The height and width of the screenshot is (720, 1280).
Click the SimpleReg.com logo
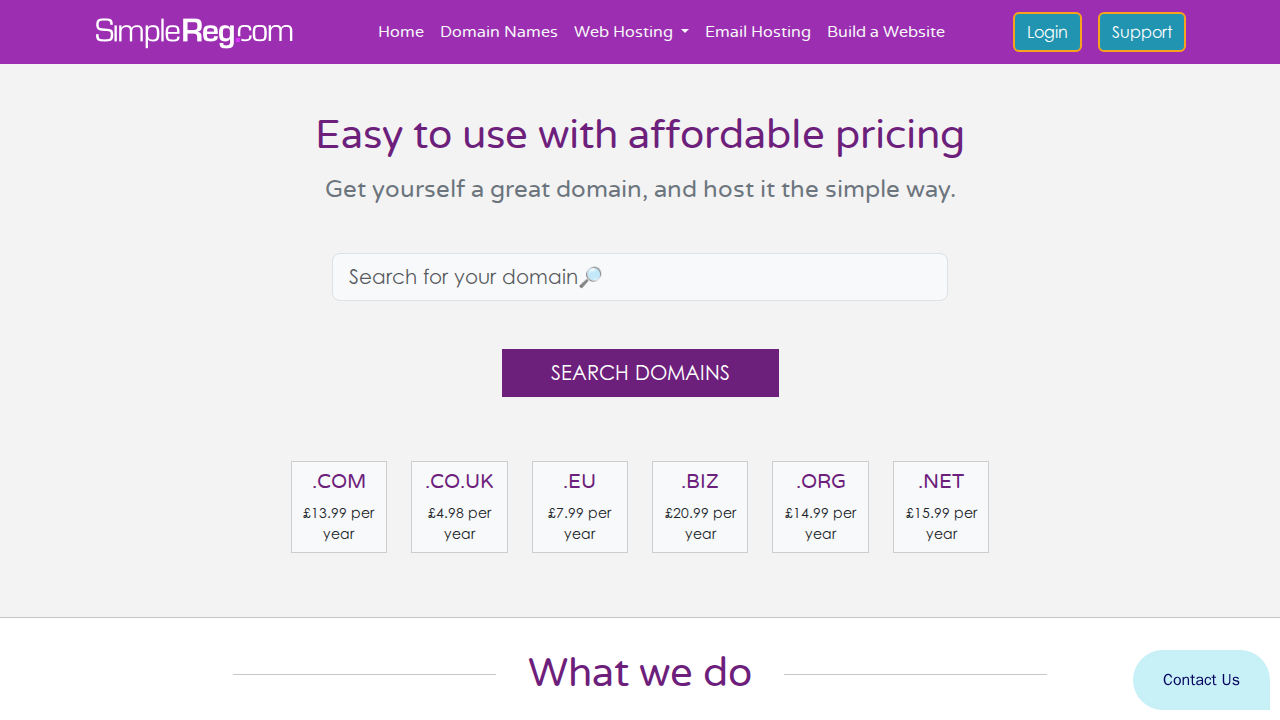(x=194, y=32)
